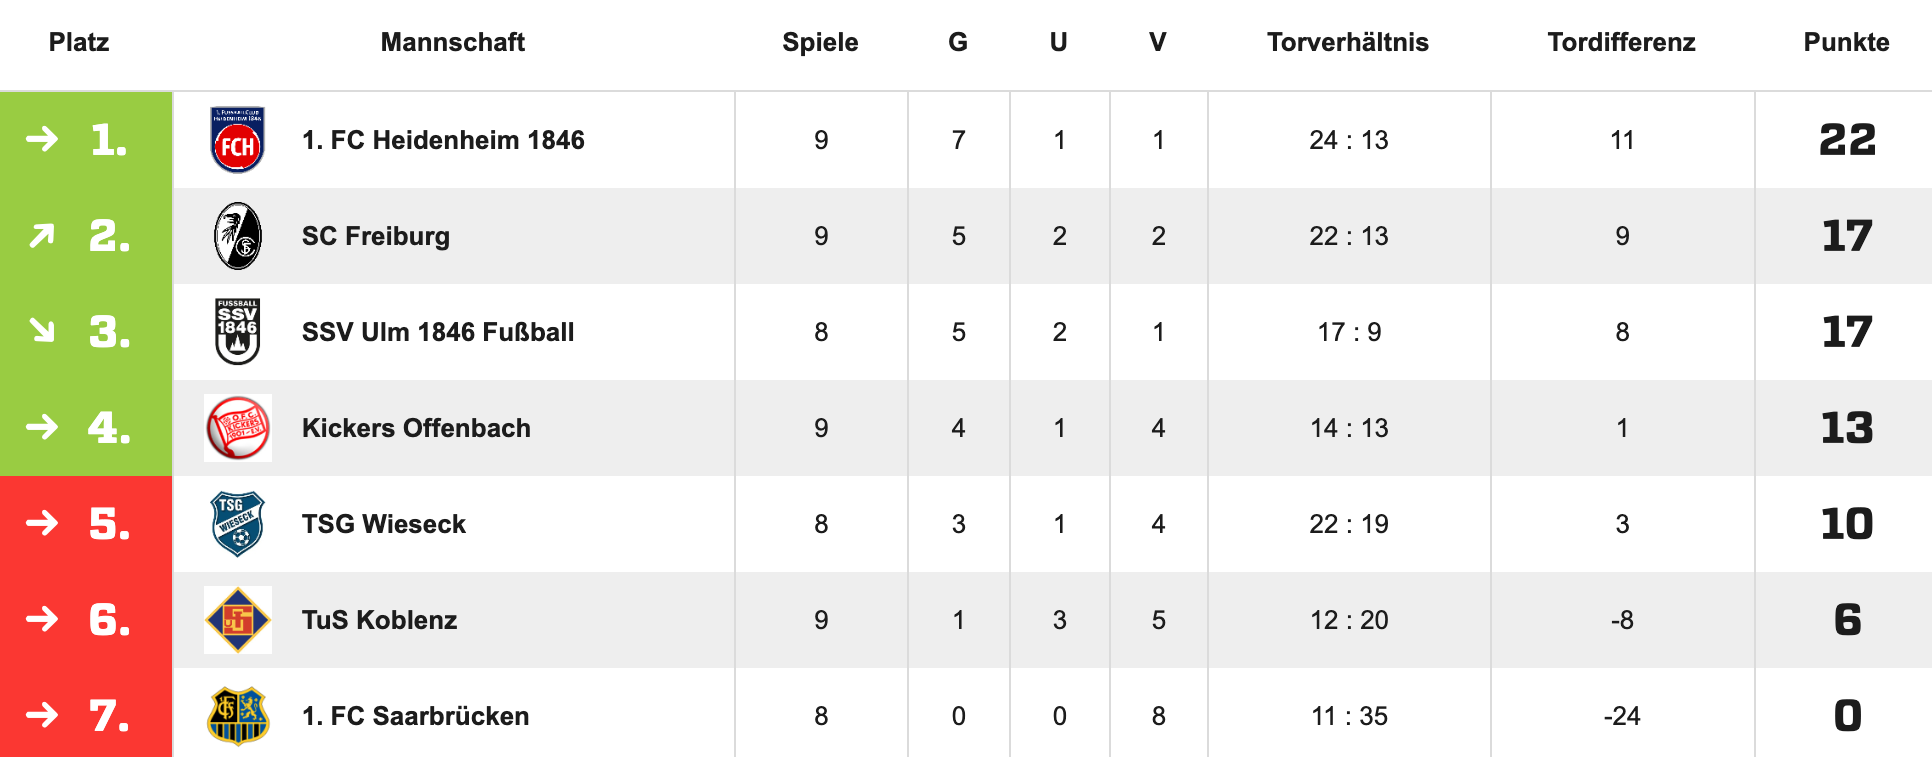The image size is (1932, 757).
Task: Click the TSG Wieseck shield logo
Action: point(238,524)
